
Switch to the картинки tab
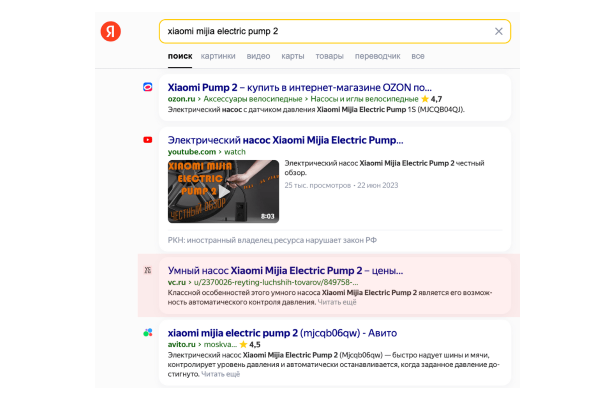pyautogui.click(x=218, y=56)
